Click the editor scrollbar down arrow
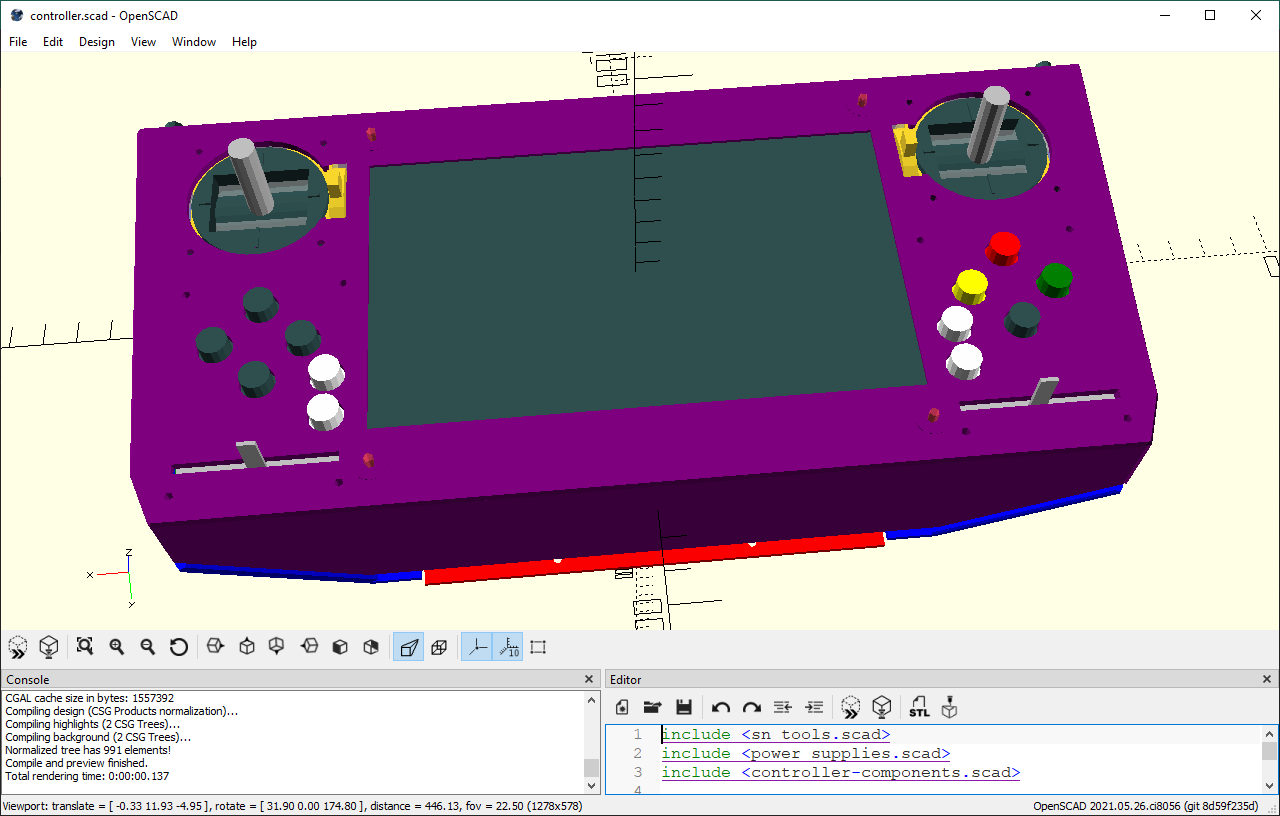This screenshot has height=816, width=1280. [x=1269, y=785]
